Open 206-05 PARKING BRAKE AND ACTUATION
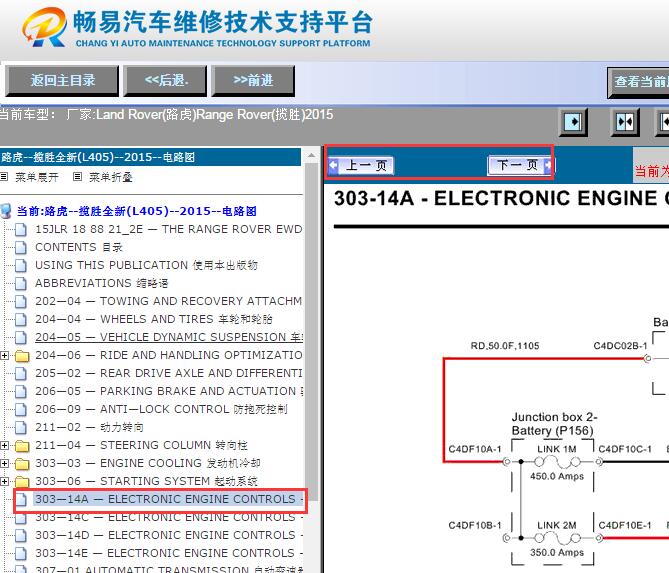Image resolution: width=669 pixels, height=573 pixels. tap(169, 391)
